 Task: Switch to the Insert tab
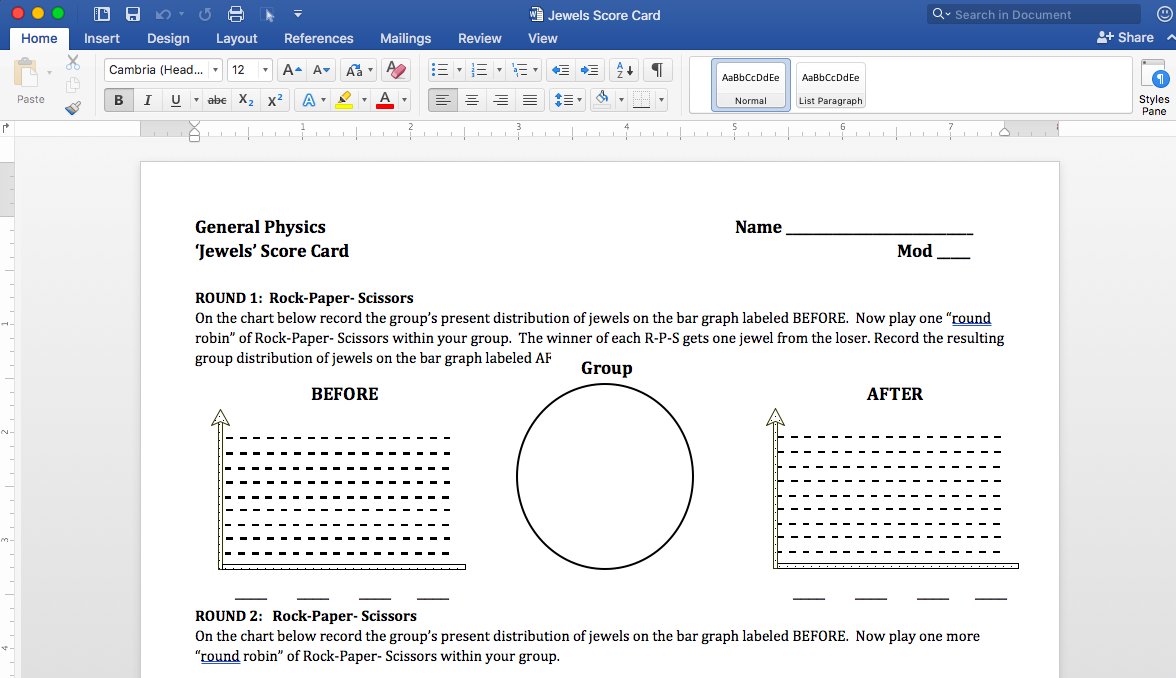(101, 38)
